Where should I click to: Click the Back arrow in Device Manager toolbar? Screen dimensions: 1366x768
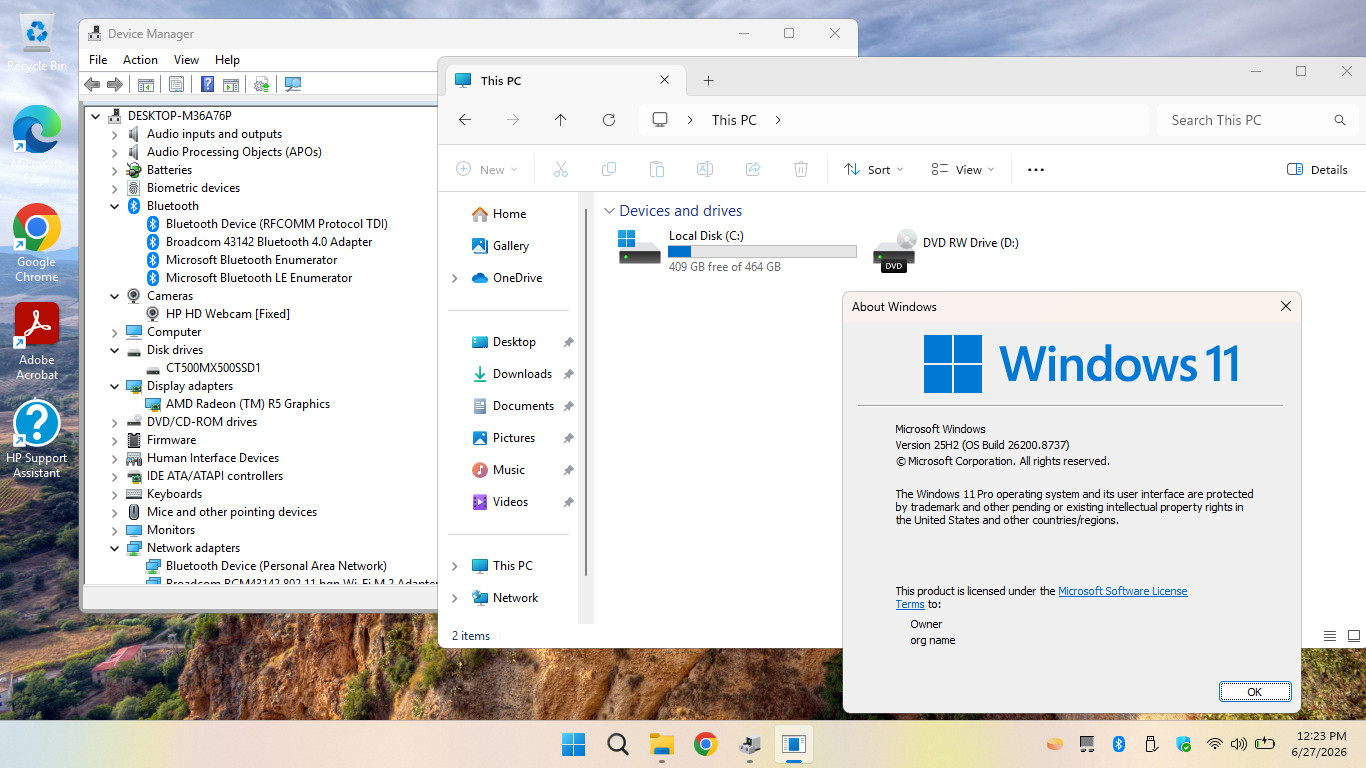pos(92,85)
